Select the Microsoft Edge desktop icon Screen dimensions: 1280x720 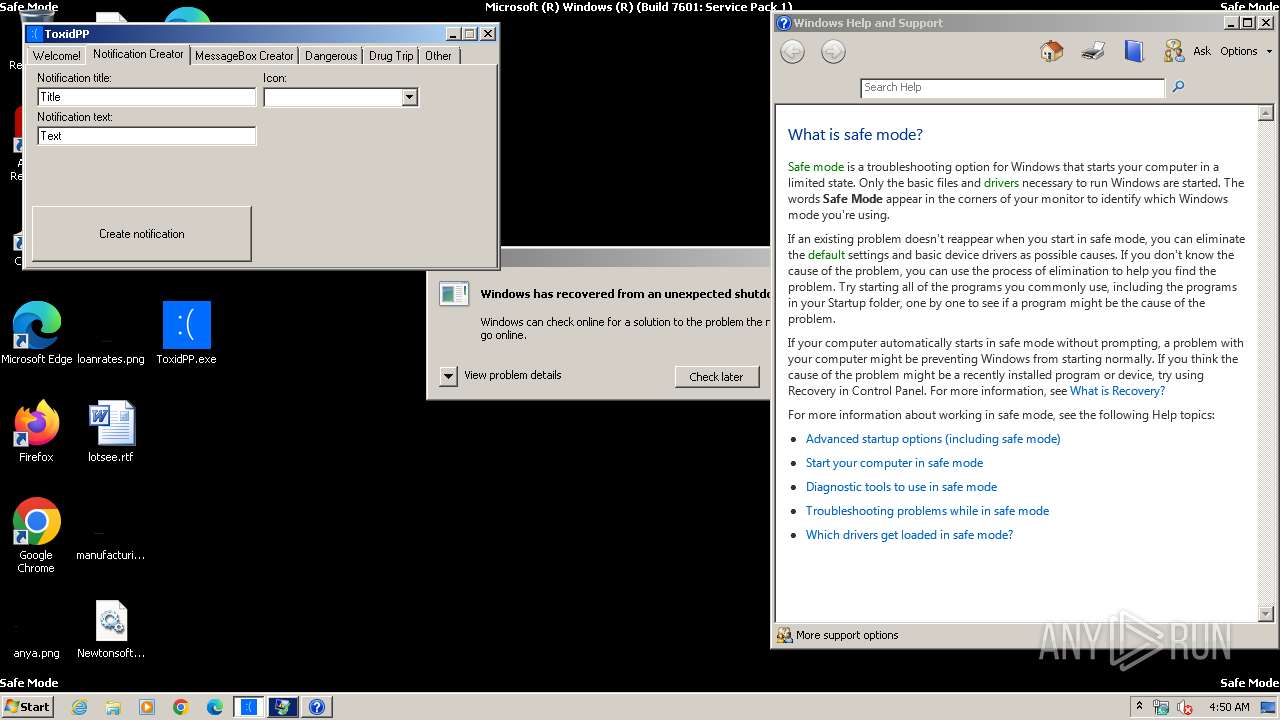pos(37,334)
